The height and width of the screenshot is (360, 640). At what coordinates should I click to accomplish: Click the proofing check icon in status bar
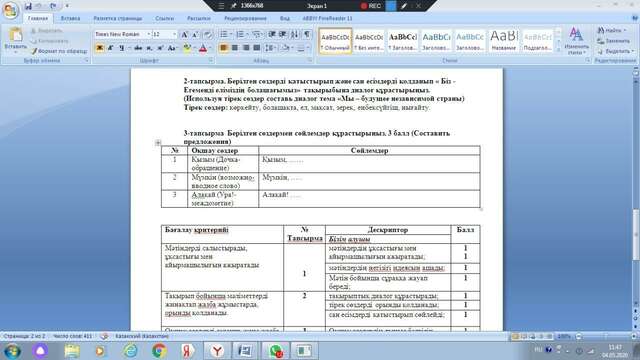click(x=104, y=336)
